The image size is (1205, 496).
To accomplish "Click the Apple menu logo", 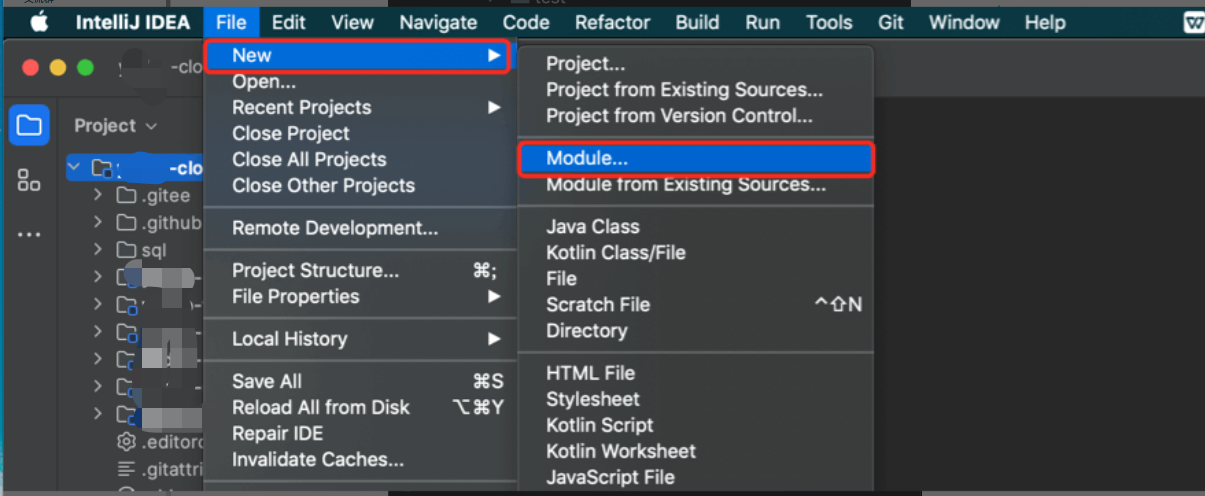I will pyautogui.click(x=39, y=22).
